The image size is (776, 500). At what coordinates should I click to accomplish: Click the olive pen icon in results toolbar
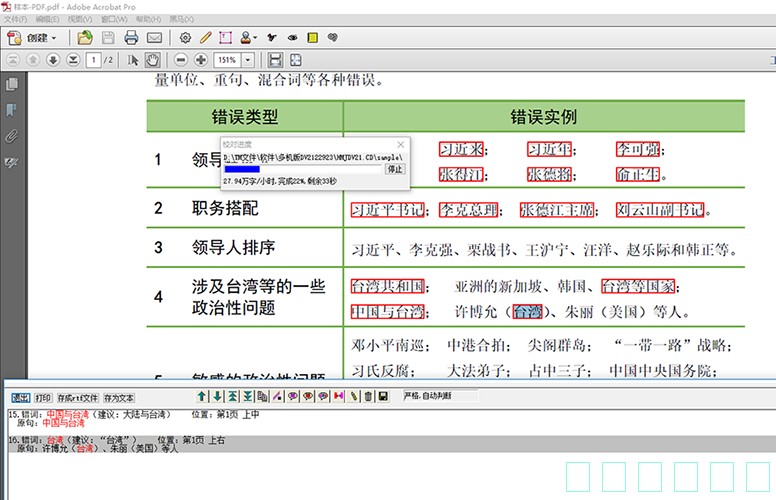click(x=353, y=396)
